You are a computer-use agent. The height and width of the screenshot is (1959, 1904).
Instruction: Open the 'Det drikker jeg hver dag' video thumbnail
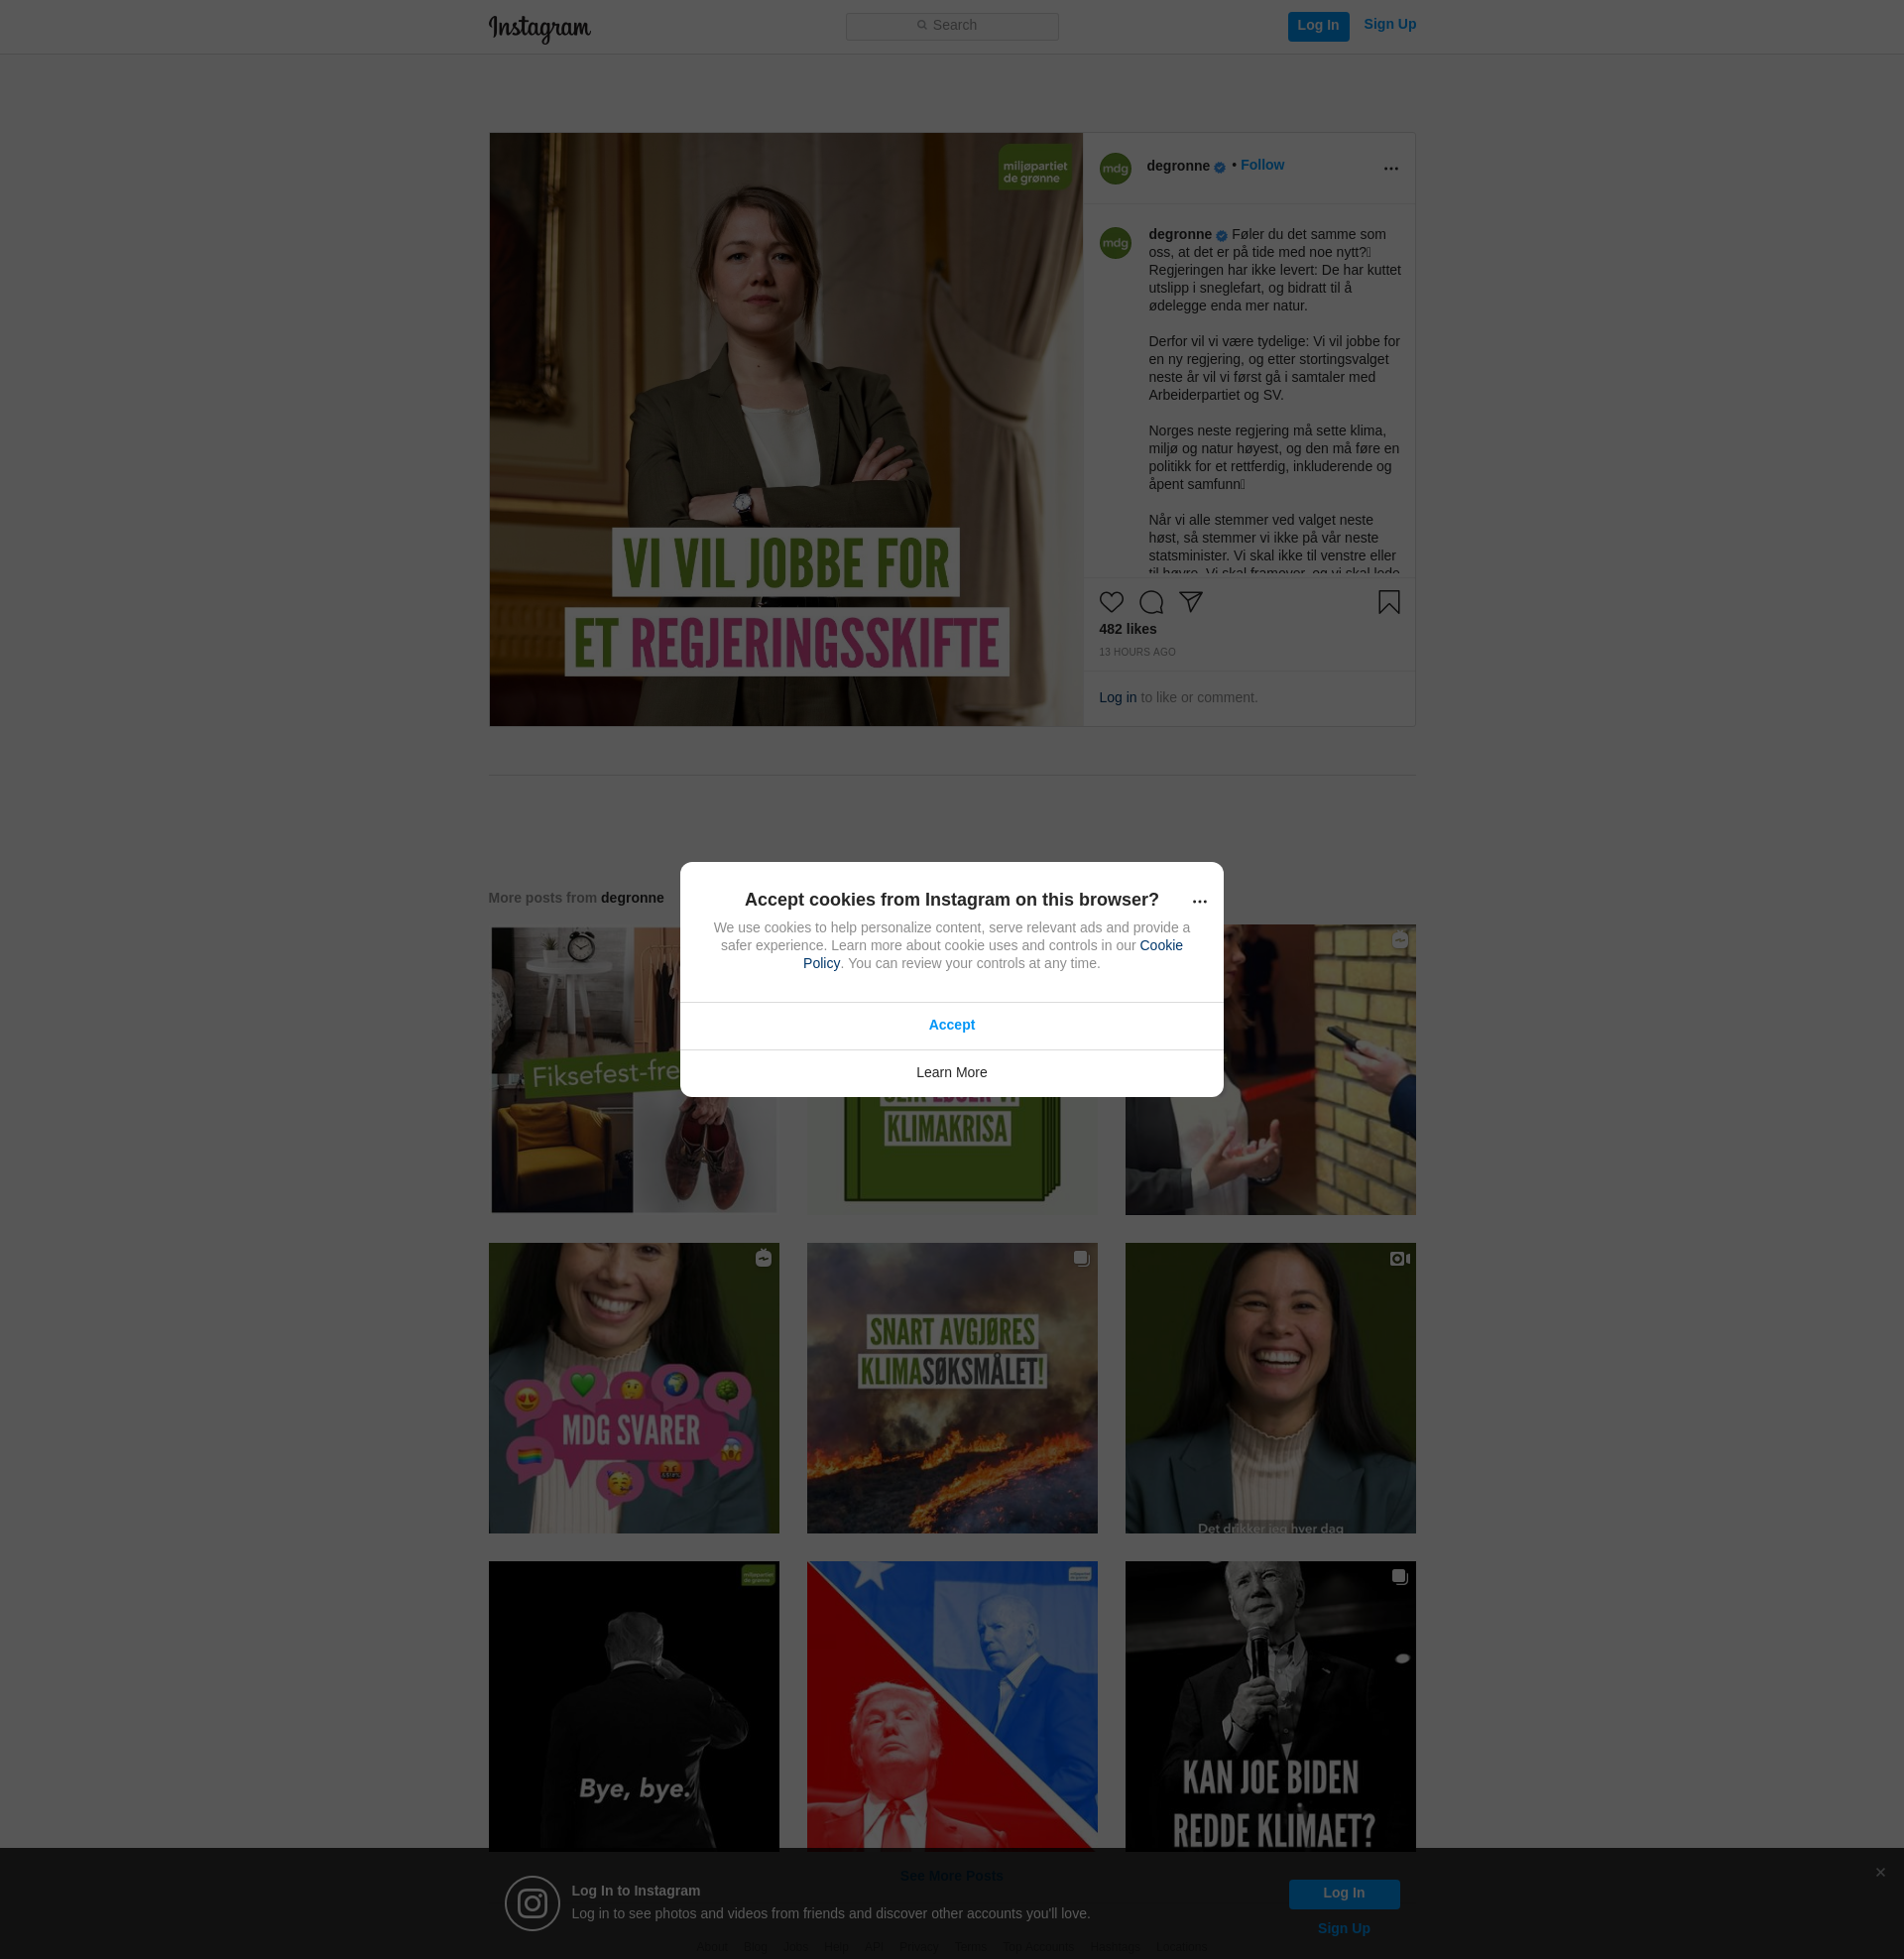tap(1269, 1388)
